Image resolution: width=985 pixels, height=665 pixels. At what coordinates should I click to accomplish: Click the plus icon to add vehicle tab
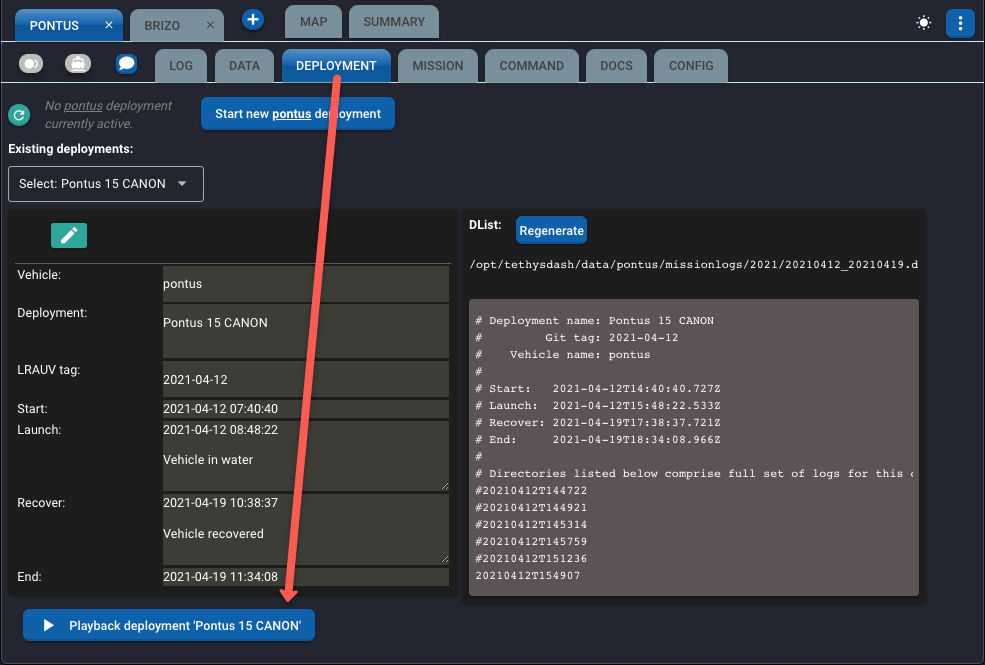[x=253, y=20]
